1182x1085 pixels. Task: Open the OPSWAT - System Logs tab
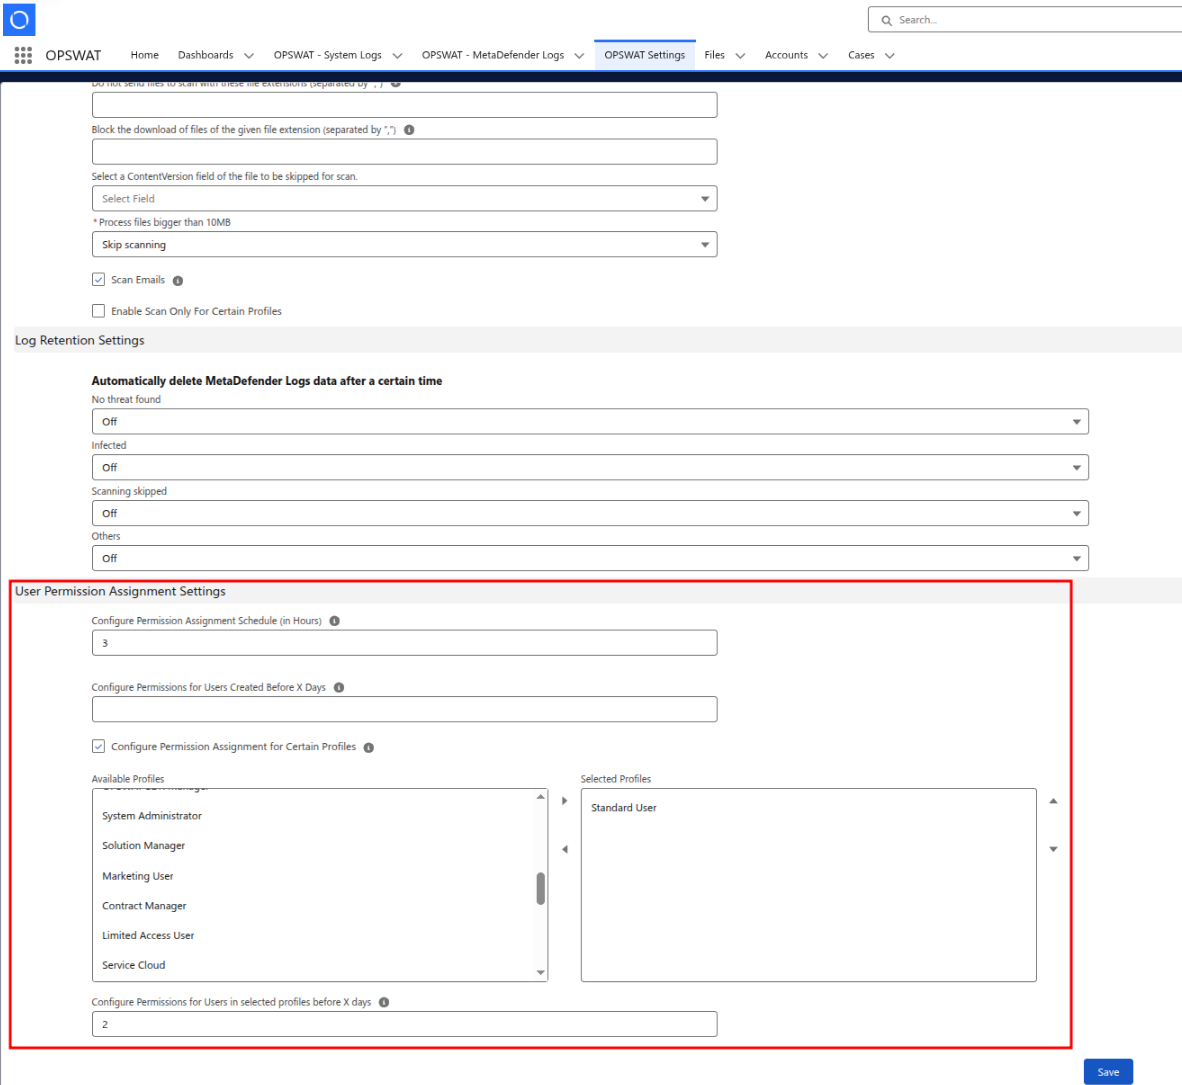[327, 55]
